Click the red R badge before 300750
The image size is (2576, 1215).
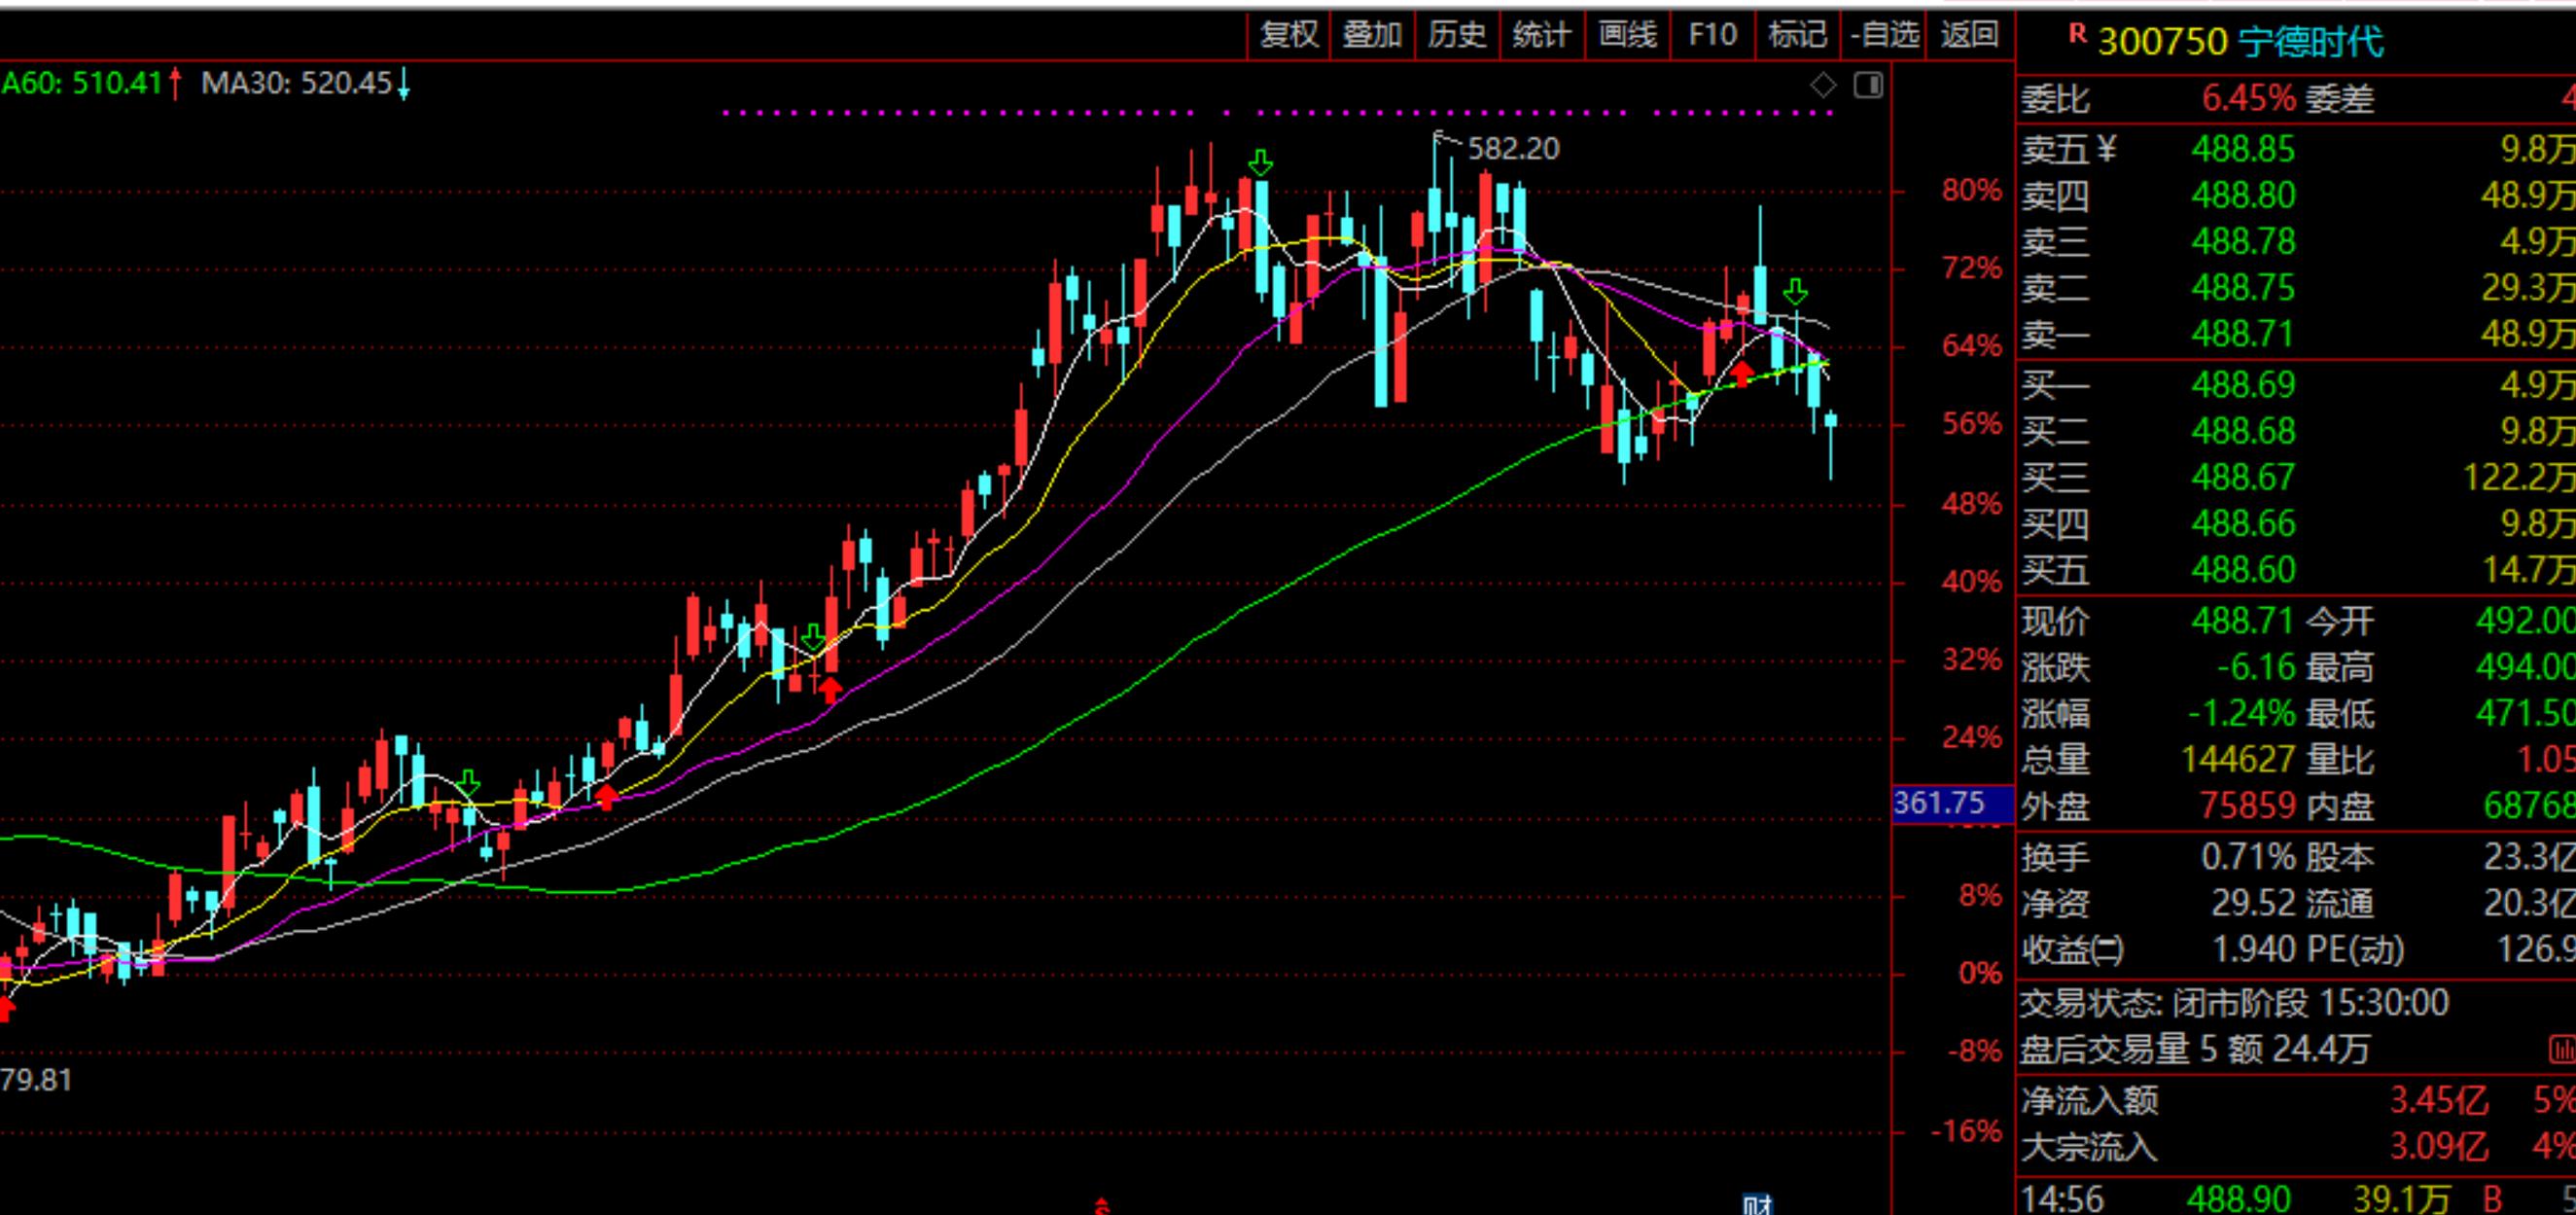pos(2077,36)
